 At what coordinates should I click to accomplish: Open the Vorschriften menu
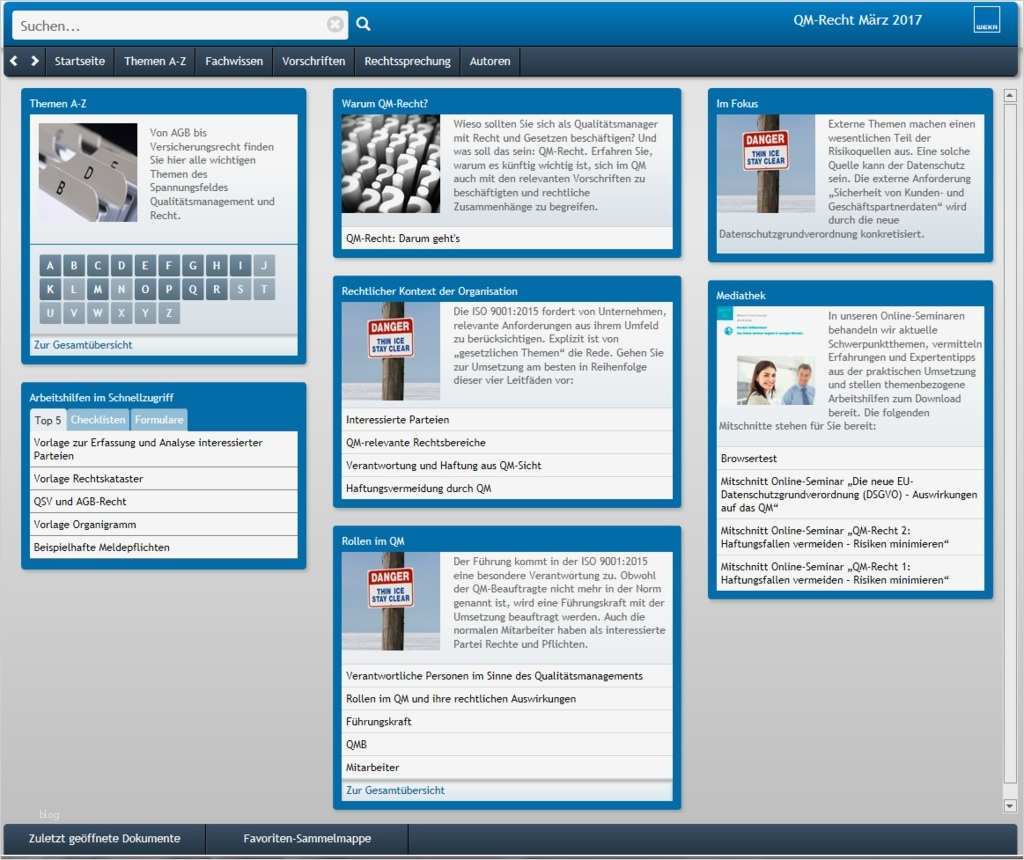coord(313,61)
